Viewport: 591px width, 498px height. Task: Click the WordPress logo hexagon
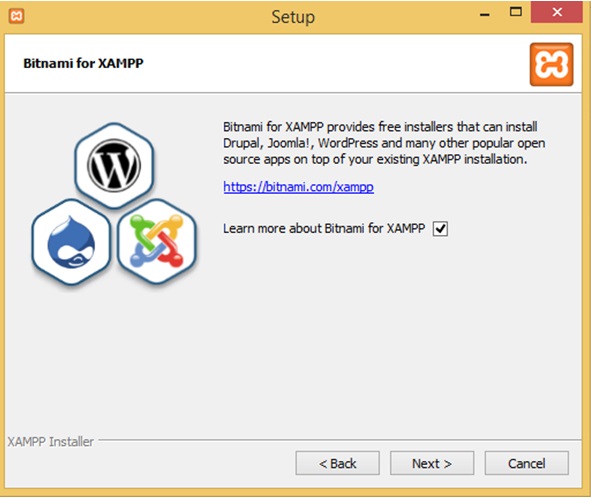coord(114,165)
